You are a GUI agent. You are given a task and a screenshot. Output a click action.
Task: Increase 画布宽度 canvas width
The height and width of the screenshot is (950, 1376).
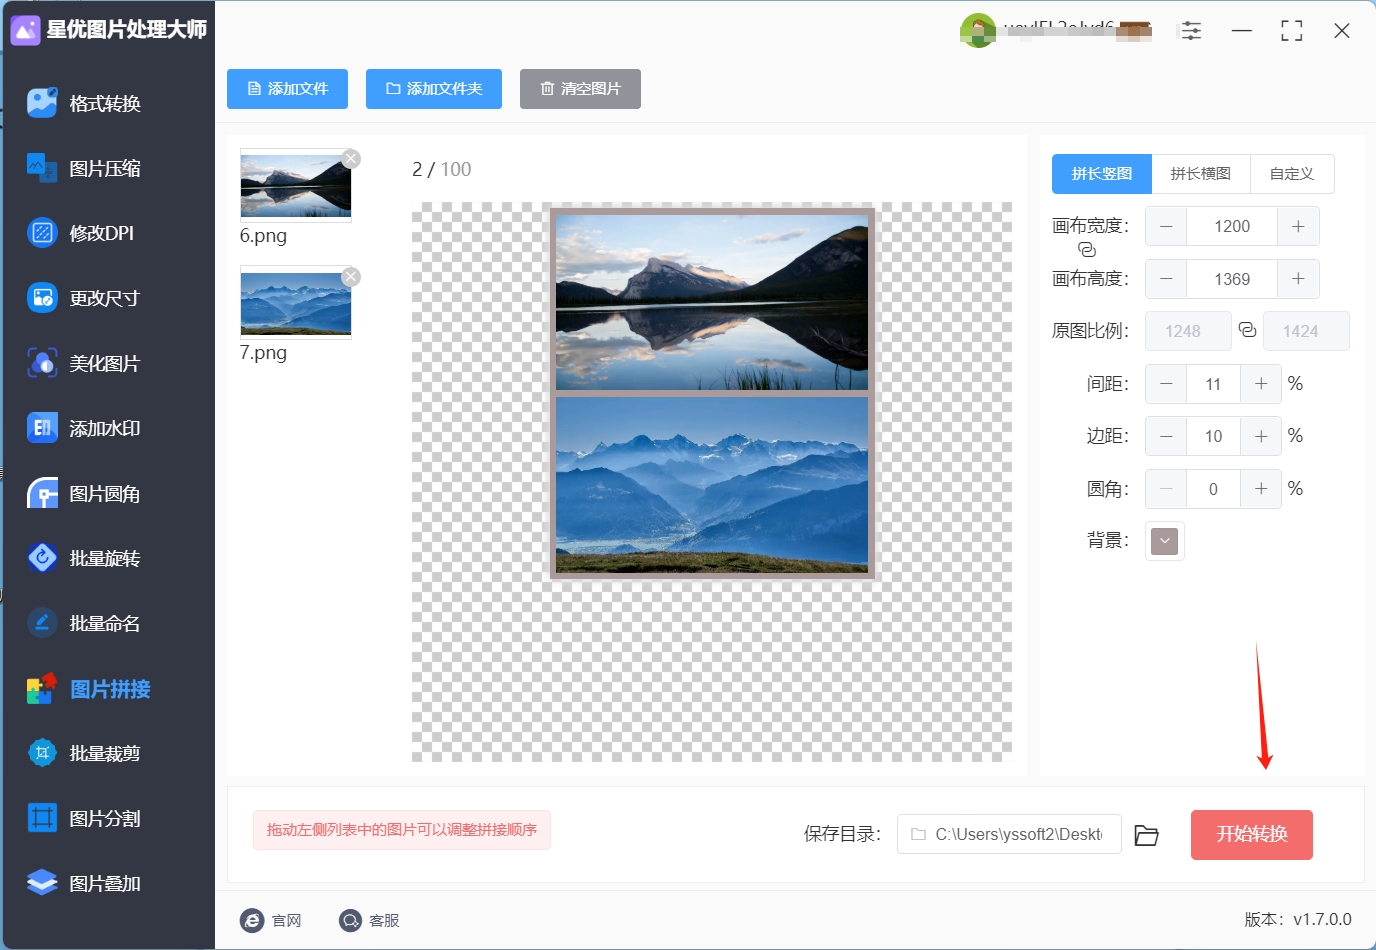[1298, 226]
